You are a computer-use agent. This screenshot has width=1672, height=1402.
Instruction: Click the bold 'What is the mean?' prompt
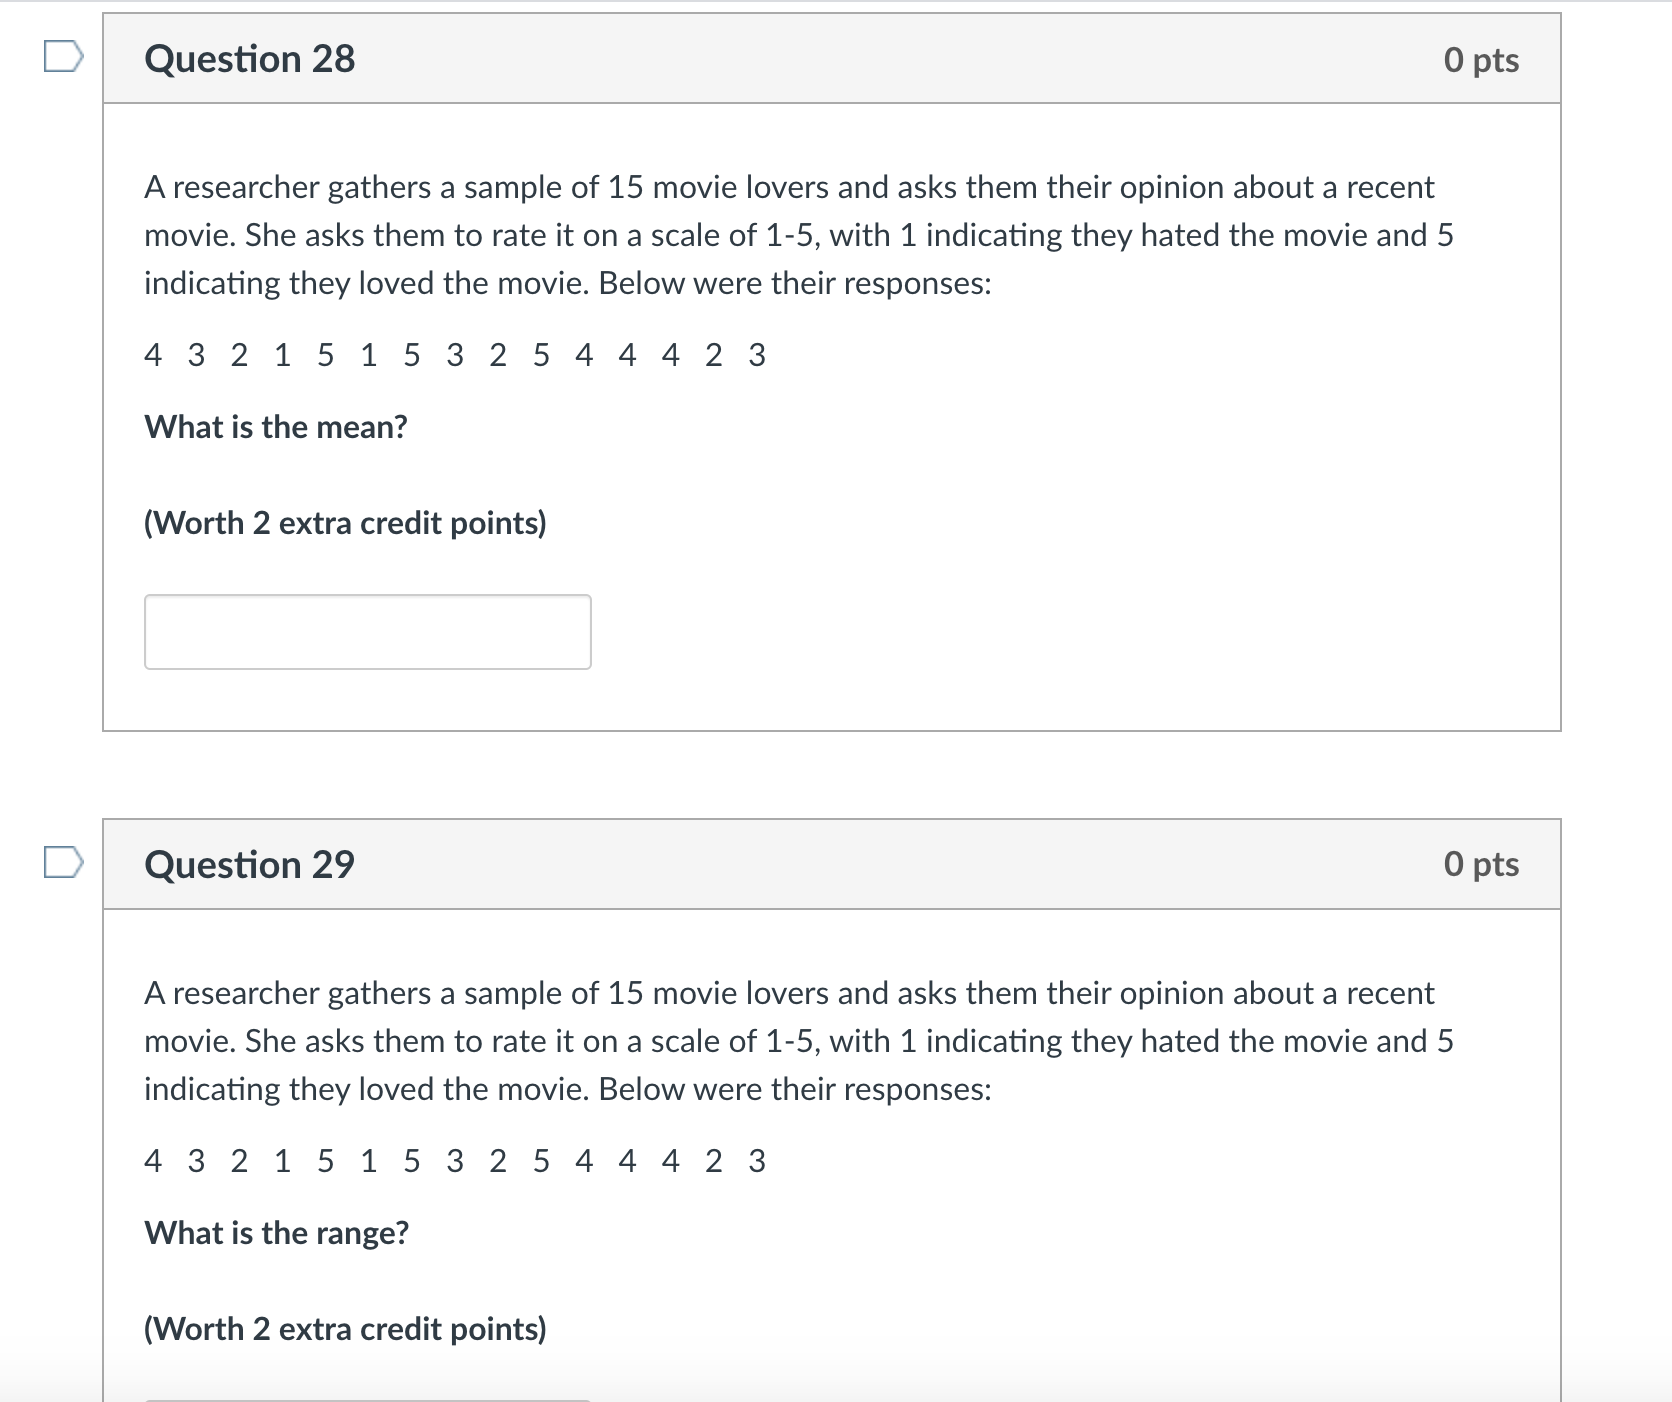coord(274,427)
